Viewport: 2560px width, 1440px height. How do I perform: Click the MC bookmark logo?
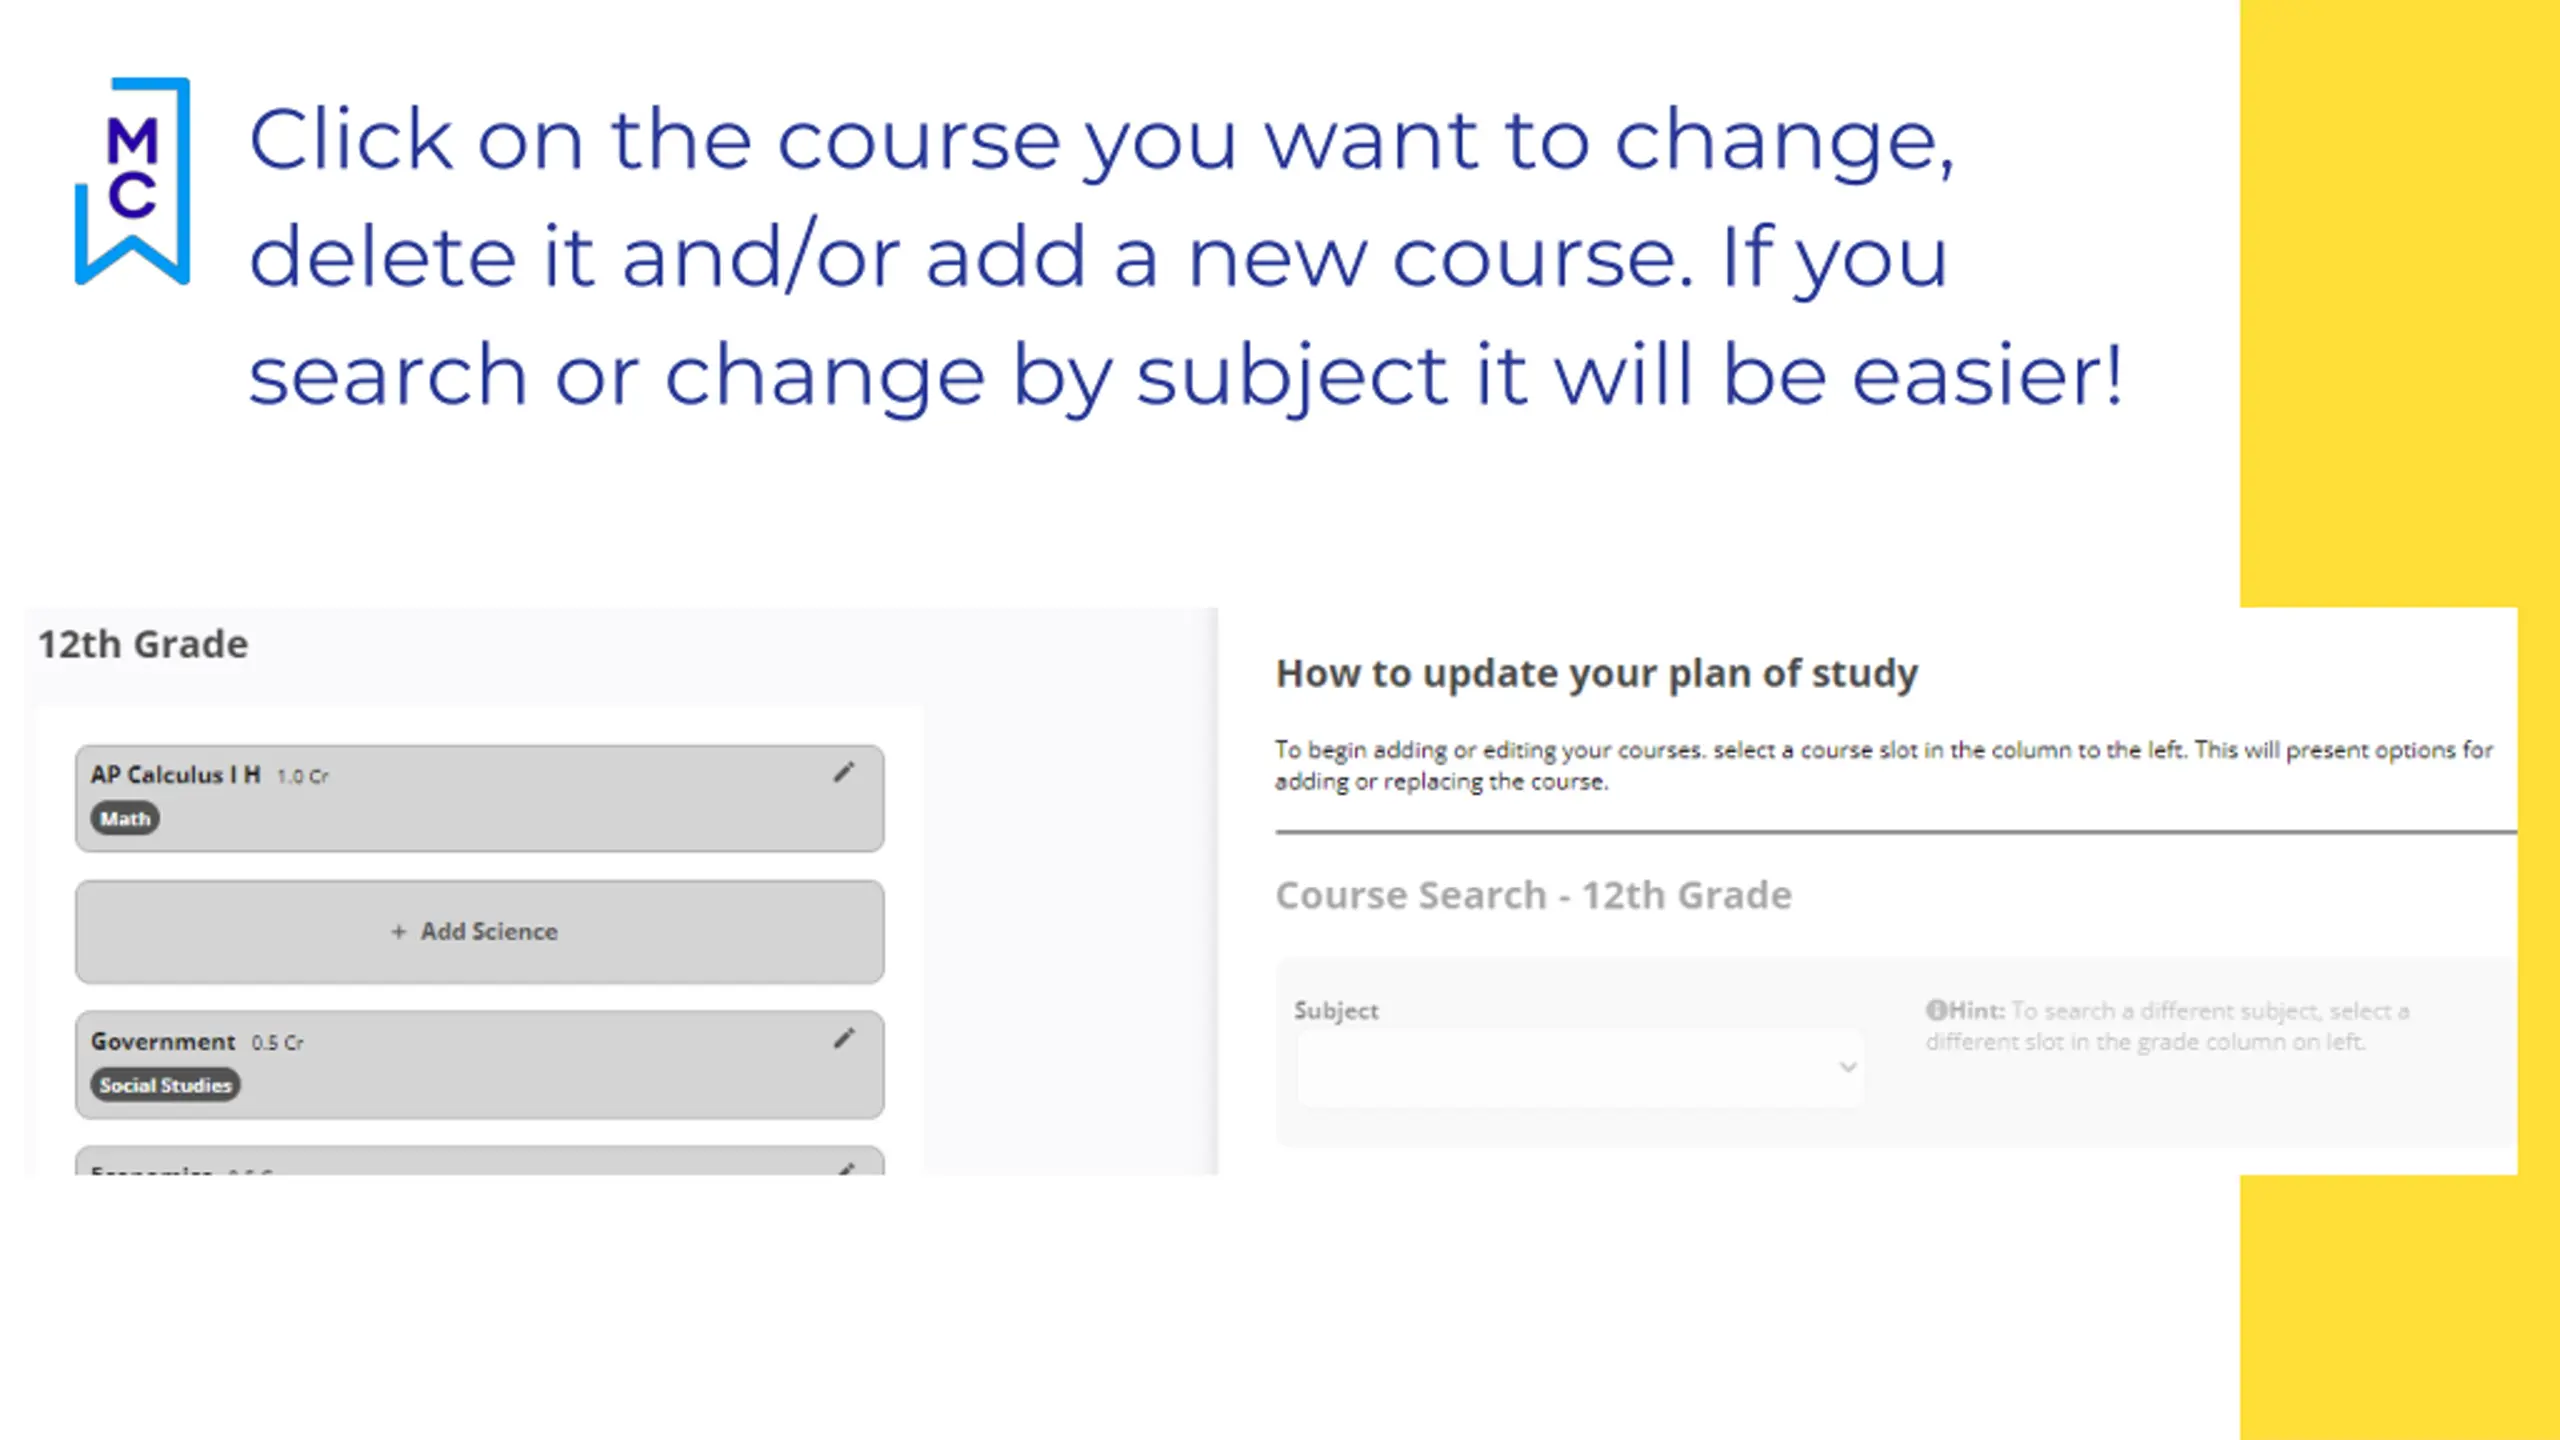point(132,180)
